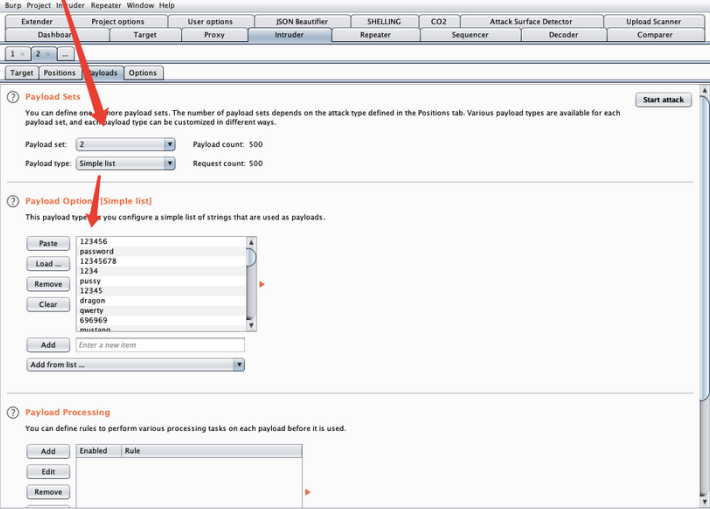
Task: Click Paste button for payload list
Action: coord(48,244)
